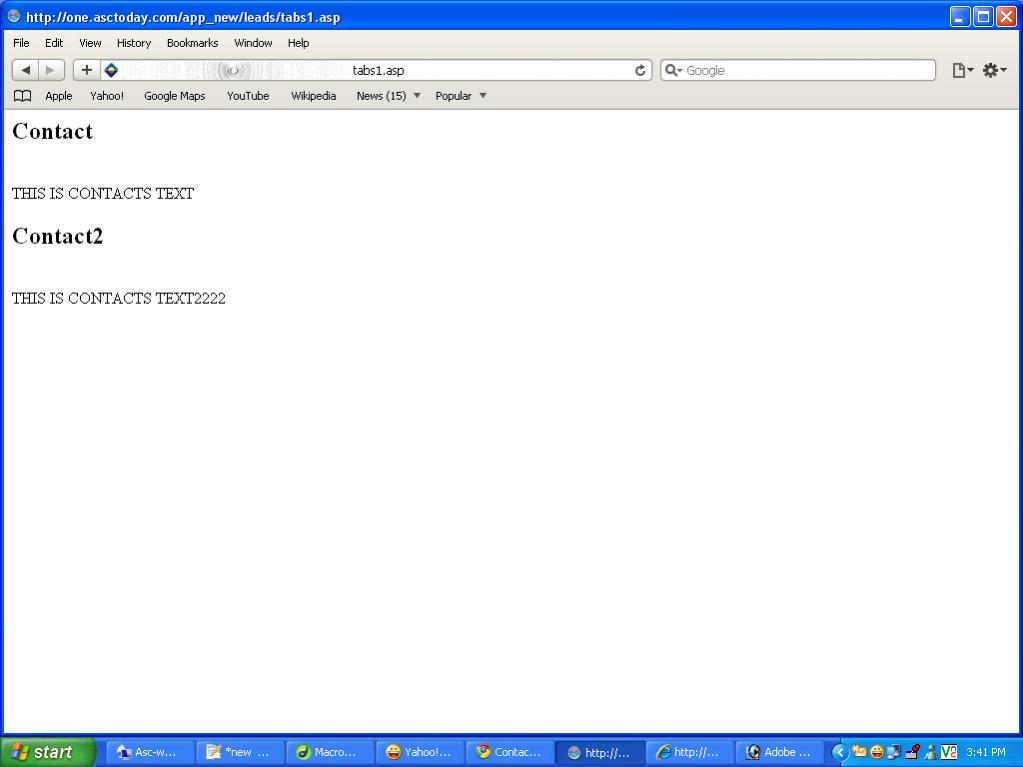Open the History menu

[x=134, y=43]
